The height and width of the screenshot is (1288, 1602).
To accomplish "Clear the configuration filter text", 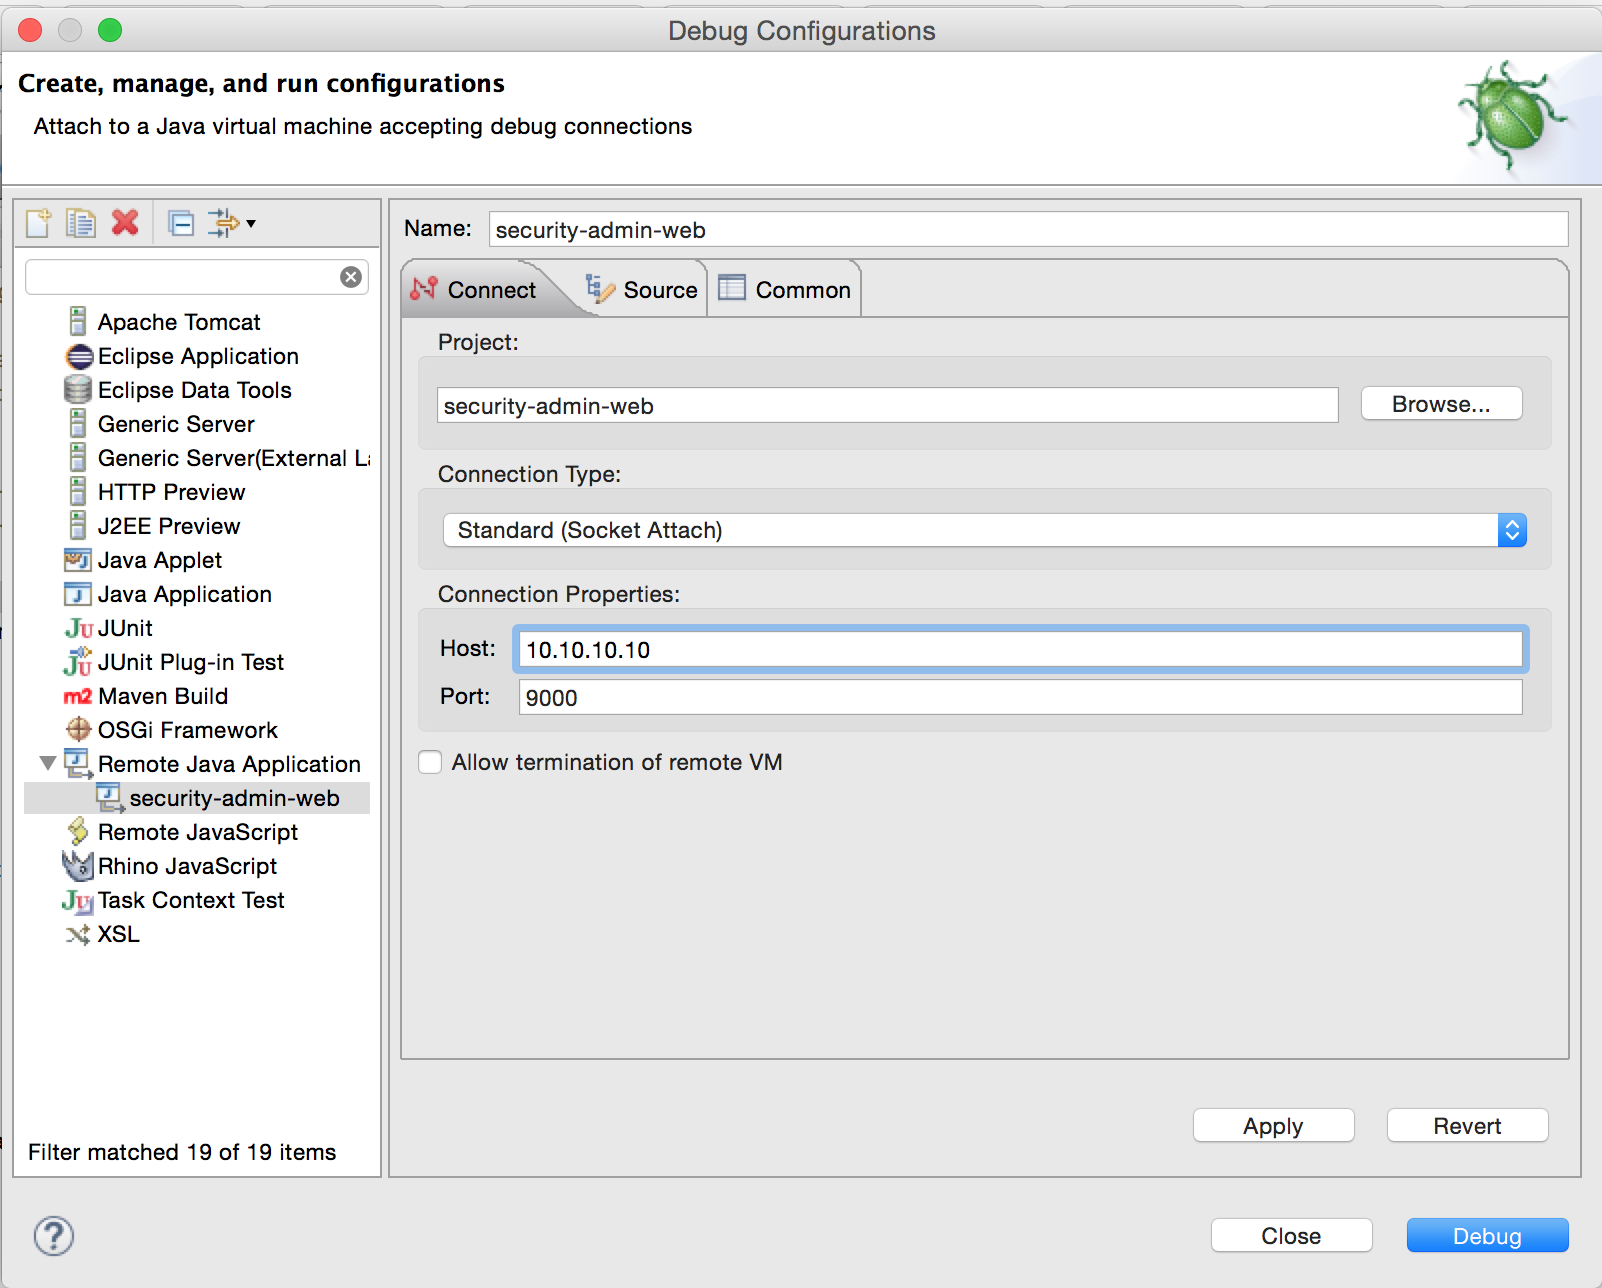I will pos(350,277).
